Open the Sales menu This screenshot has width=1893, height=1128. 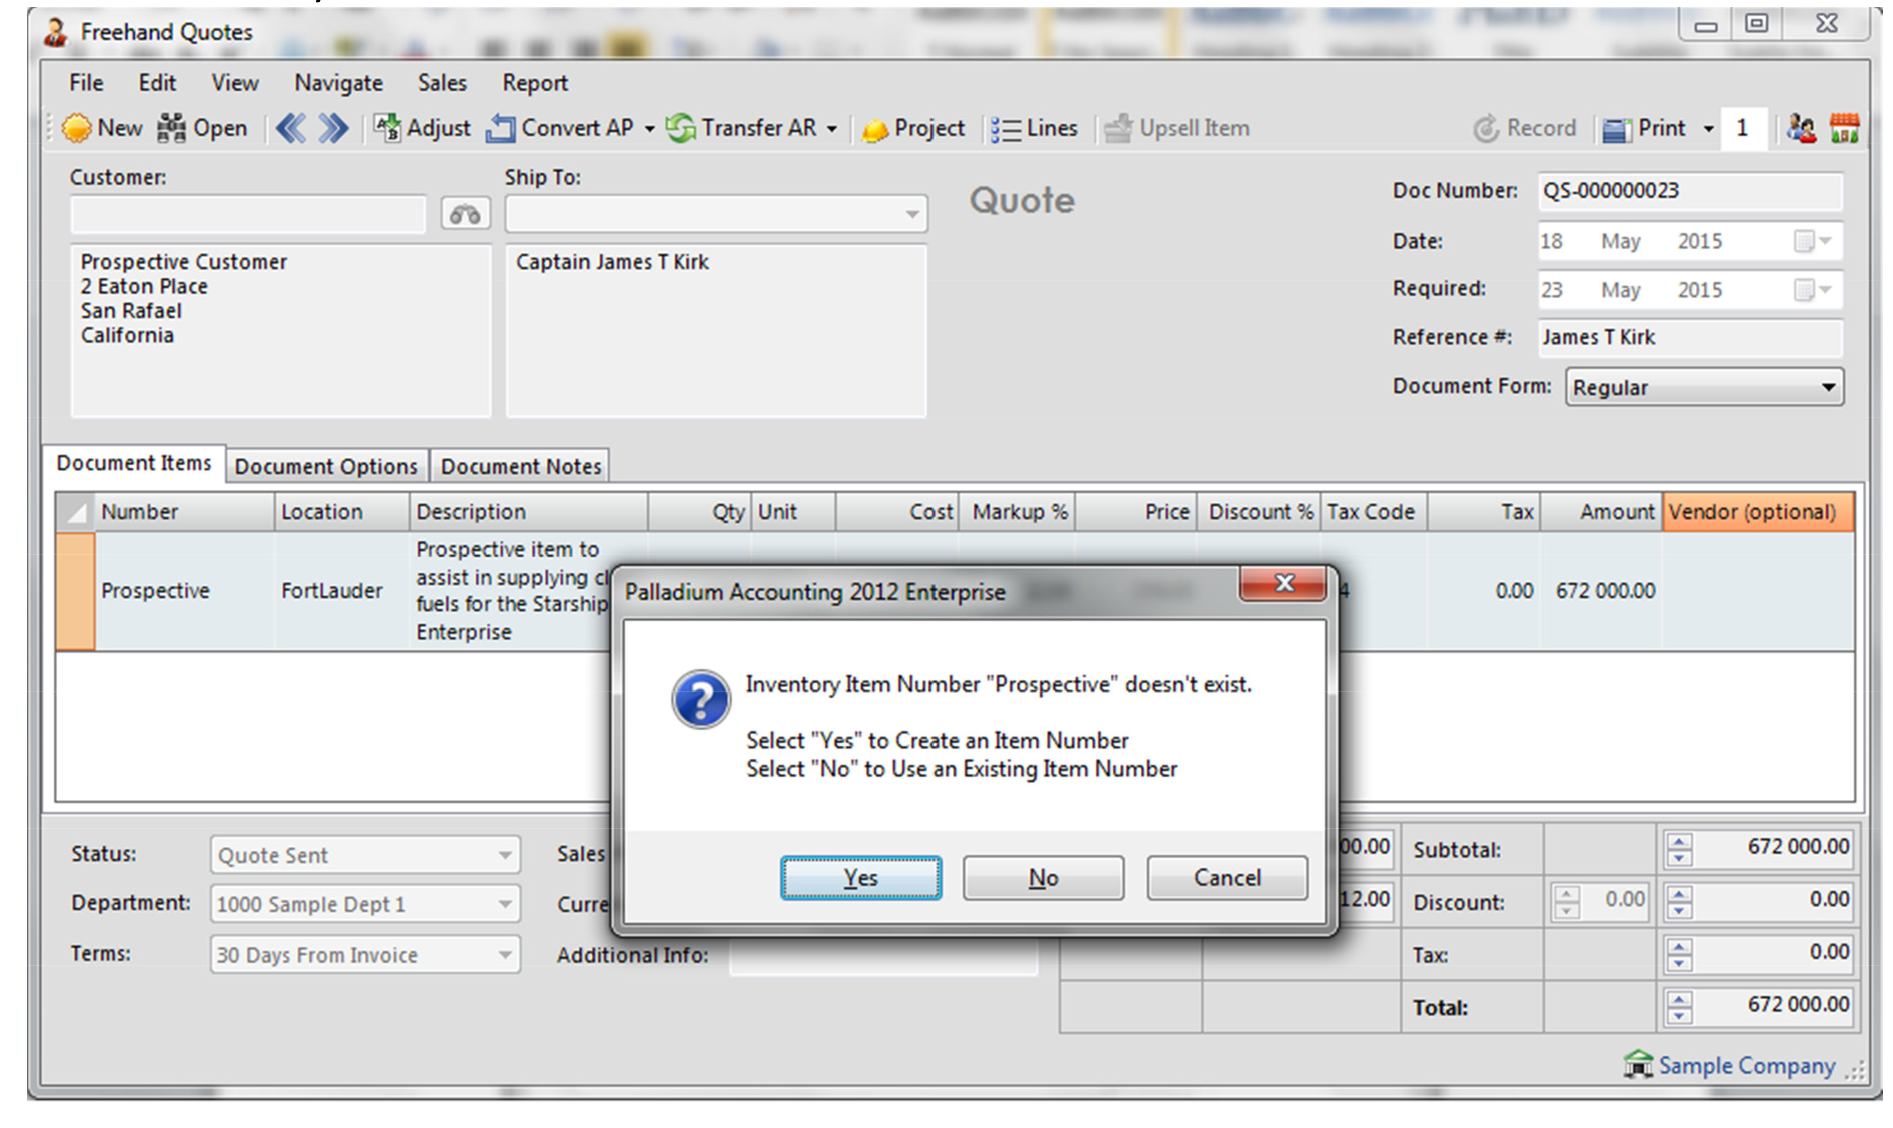(x=442, y=83)
